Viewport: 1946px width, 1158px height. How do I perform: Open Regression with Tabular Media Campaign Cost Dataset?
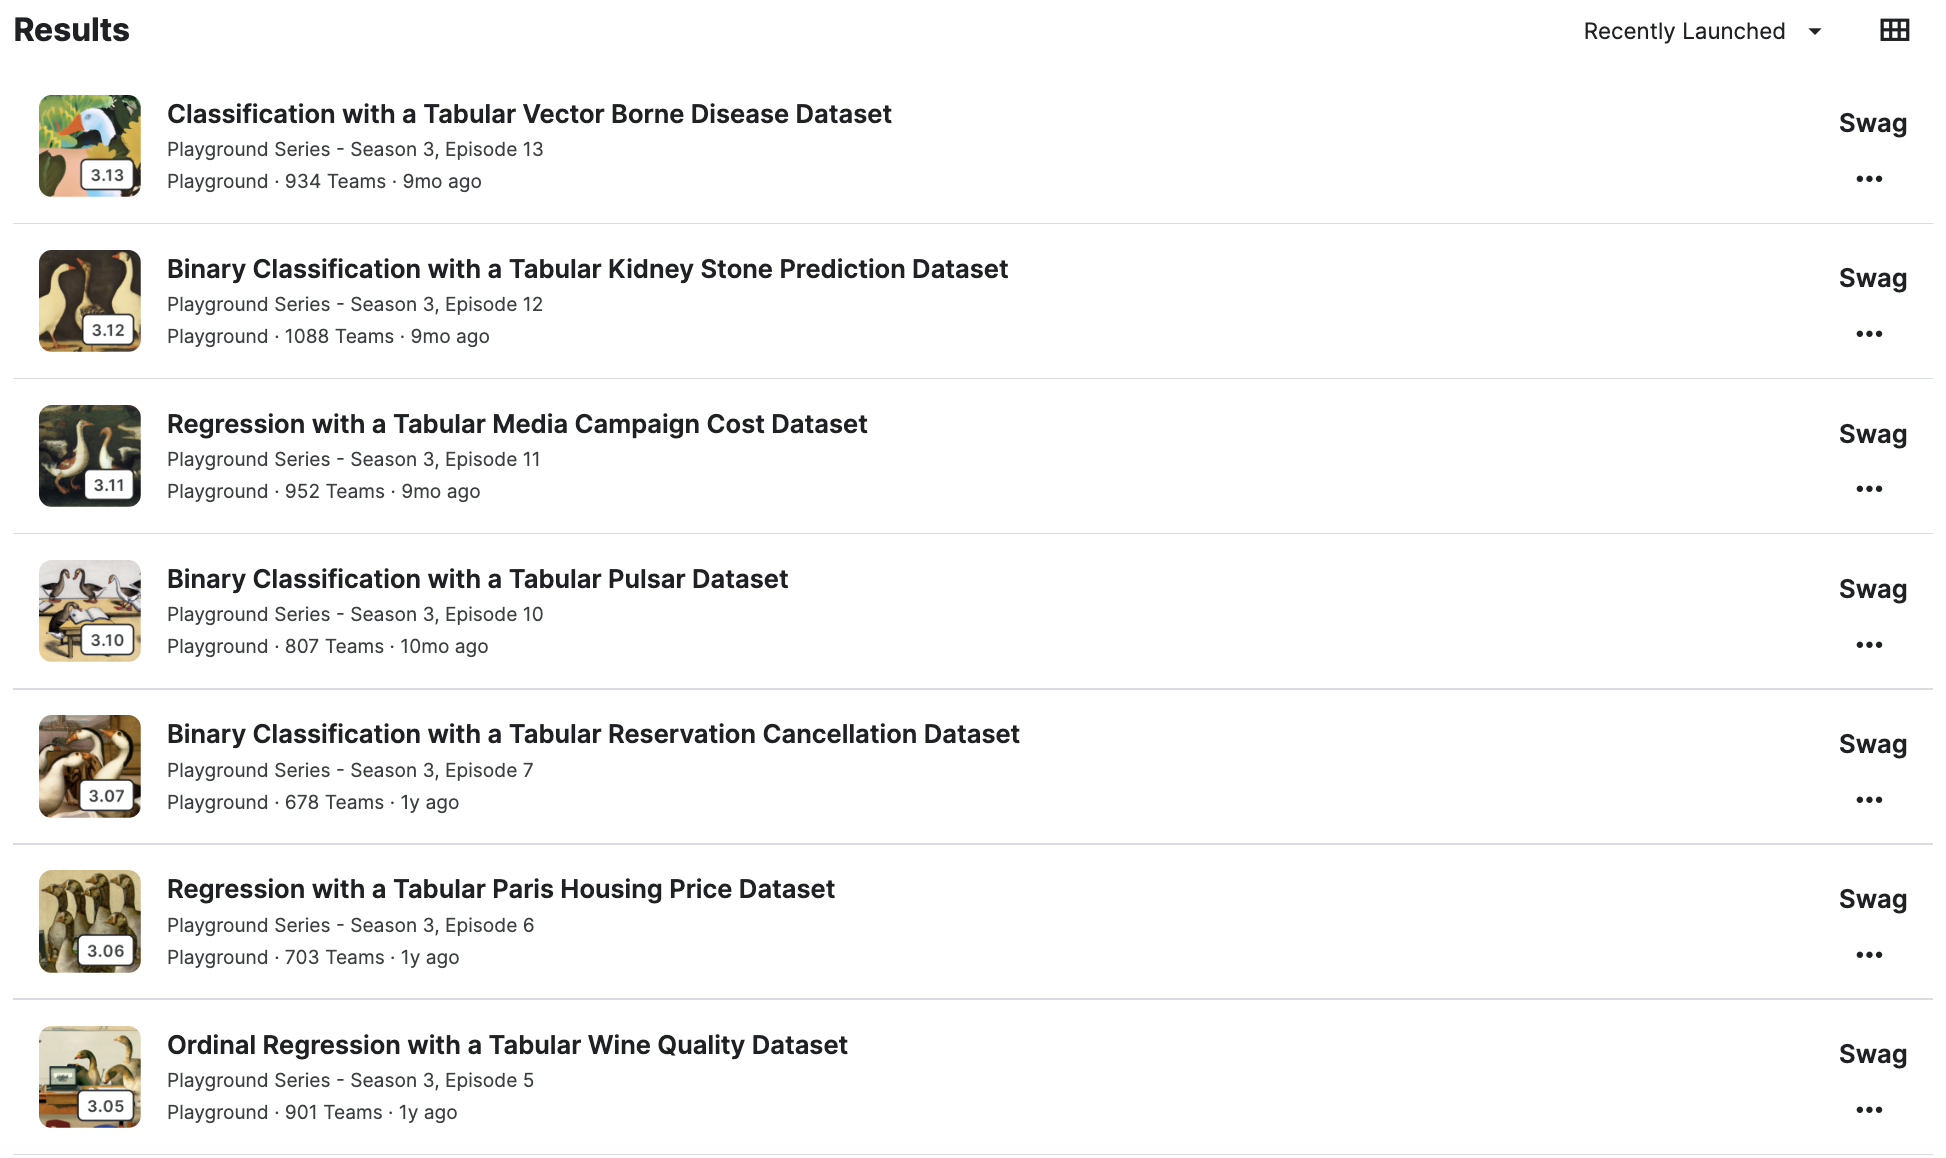(517, 424)
